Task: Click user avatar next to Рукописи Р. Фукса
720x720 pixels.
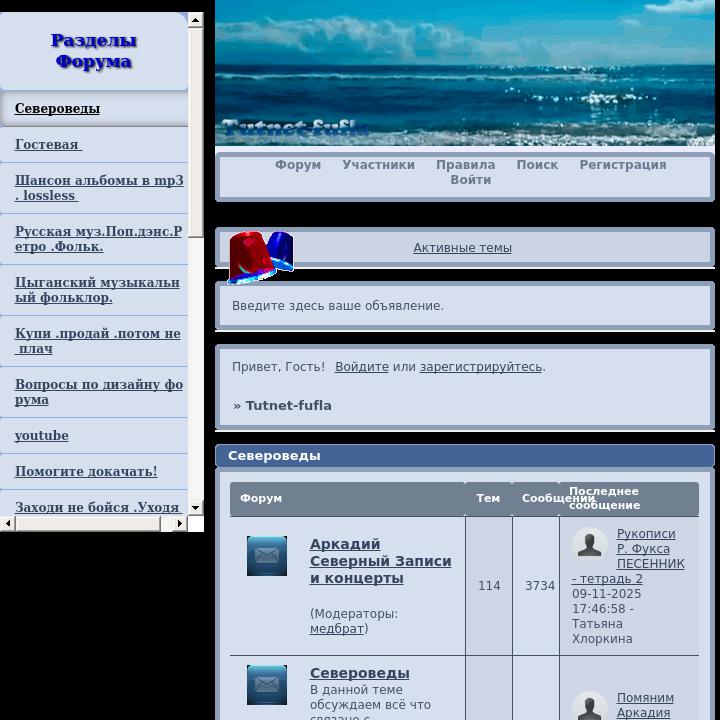Action: pyautogui.click(x=590, y=545)
